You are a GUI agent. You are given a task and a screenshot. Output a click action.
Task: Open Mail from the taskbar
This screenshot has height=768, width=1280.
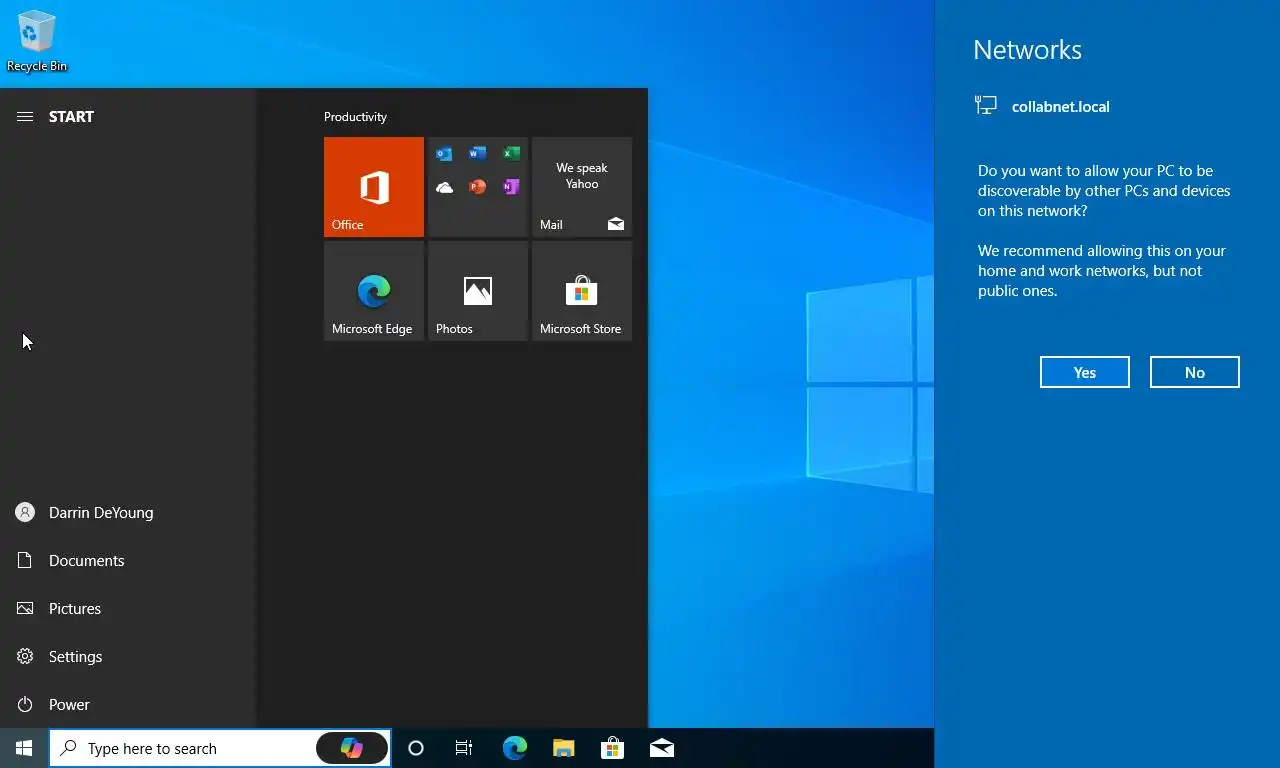(x=662, y=748)
